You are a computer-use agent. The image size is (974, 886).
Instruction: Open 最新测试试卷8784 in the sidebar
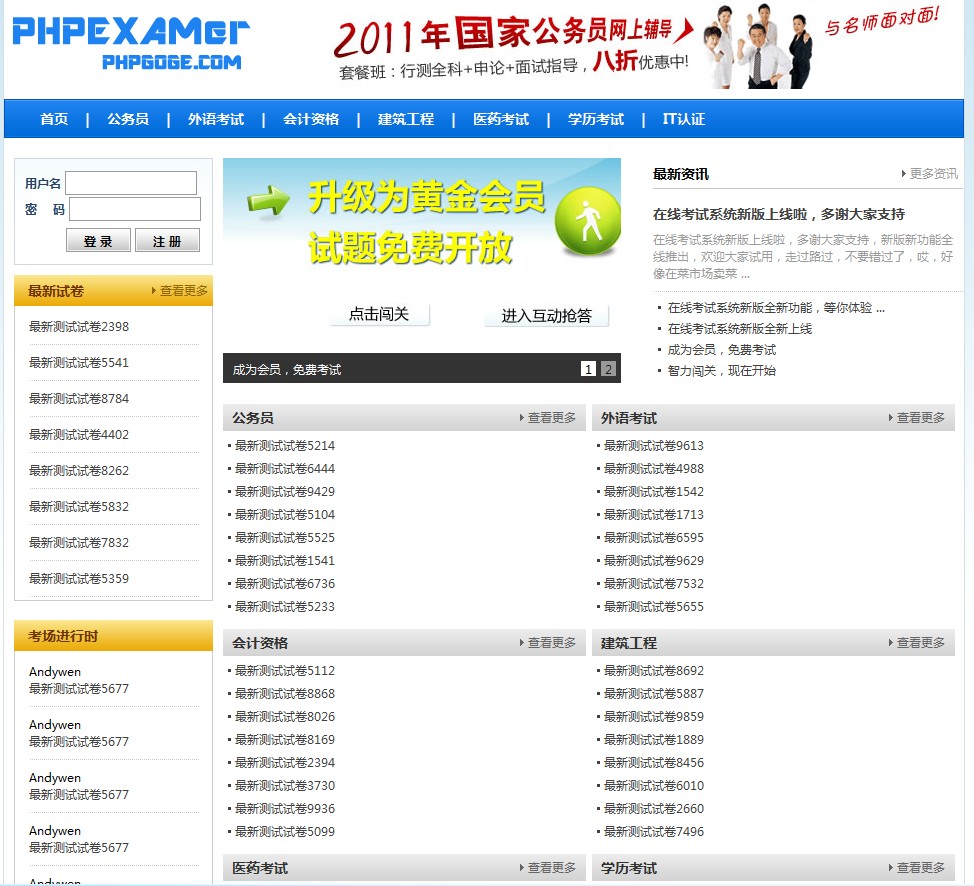click(x=79, y=398)
